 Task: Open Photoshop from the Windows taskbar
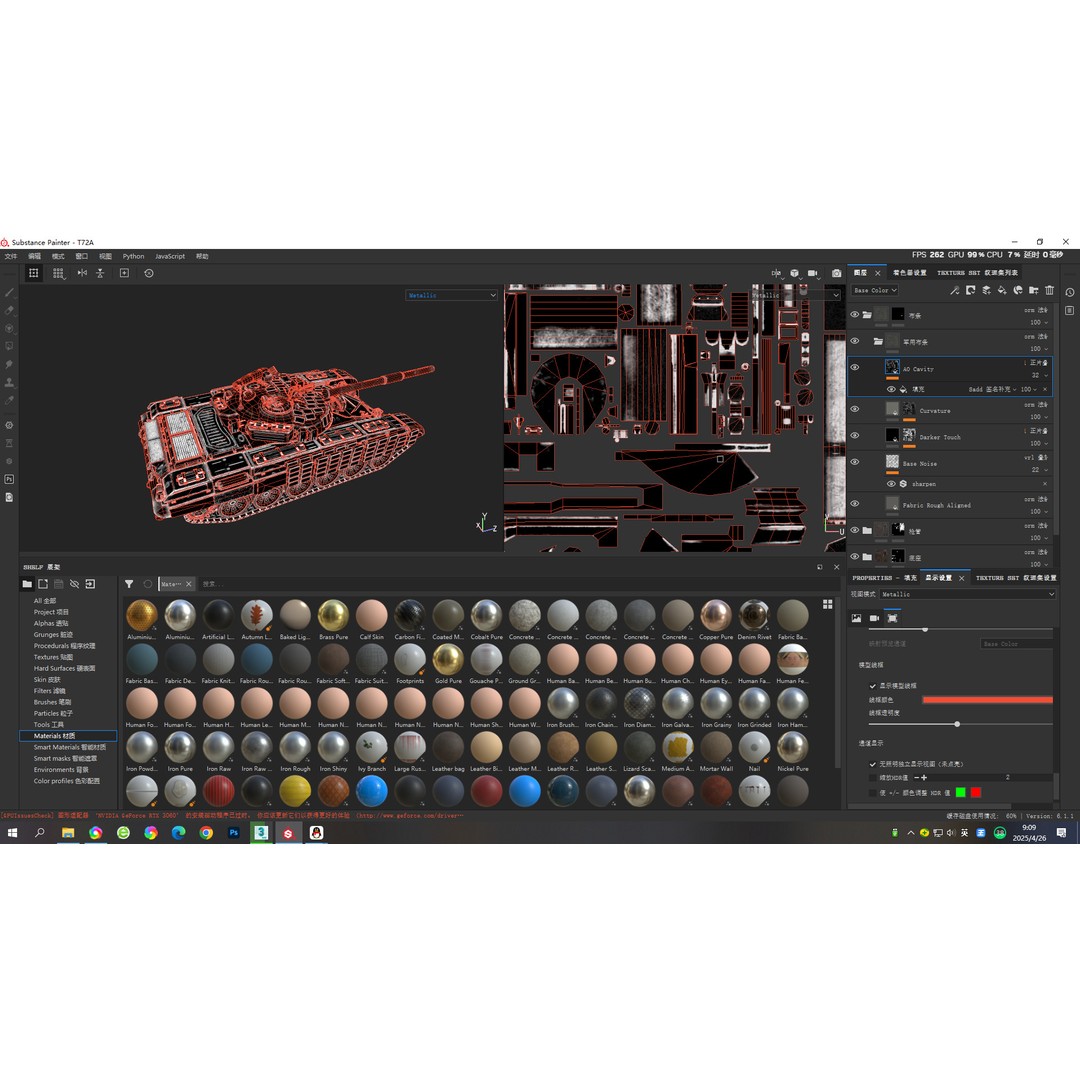tap(233, 833)
